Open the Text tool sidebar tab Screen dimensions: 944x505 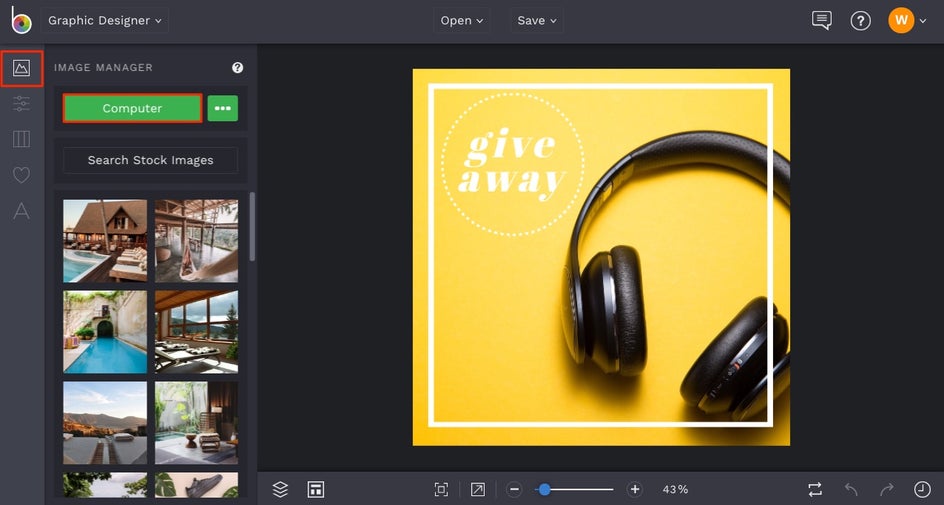pos(21,211)
